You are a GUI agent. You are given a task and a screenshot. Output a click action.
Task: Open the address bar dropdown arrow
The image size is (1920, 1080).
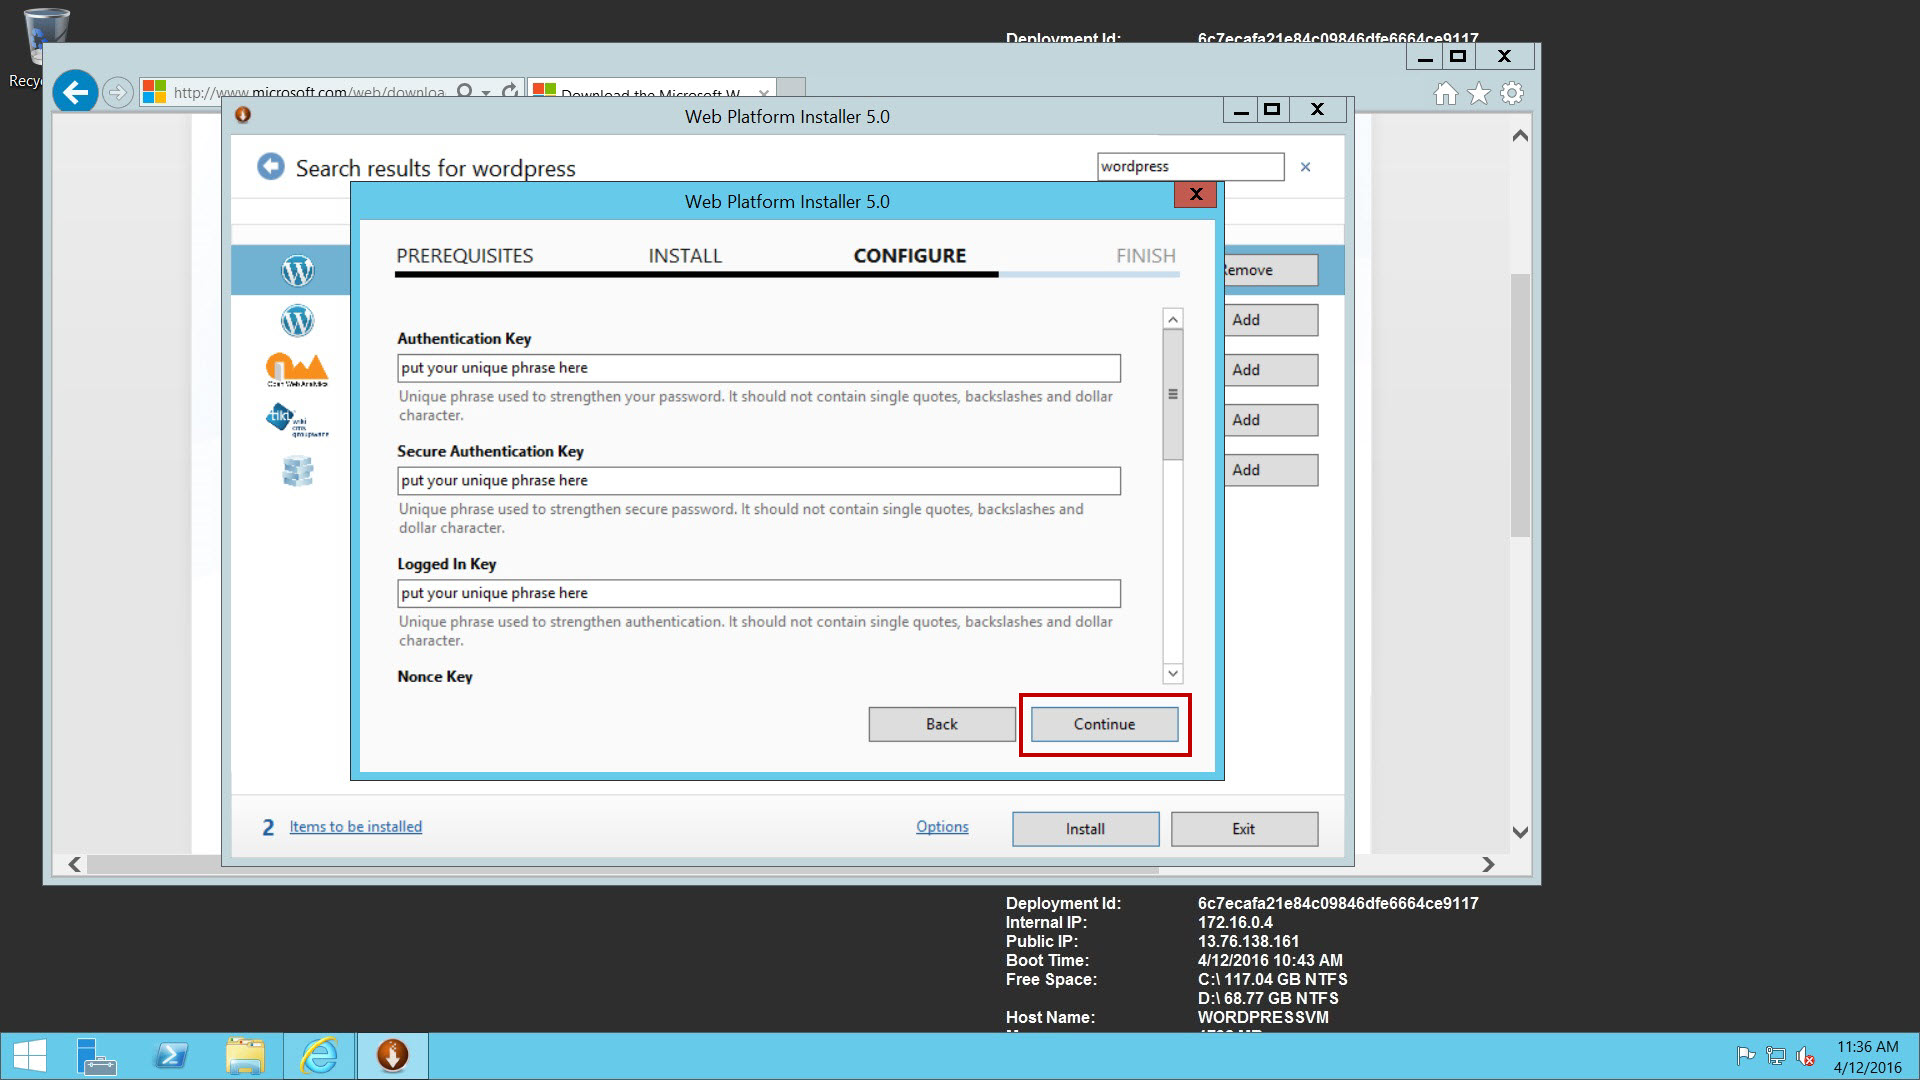click(486, 93)
